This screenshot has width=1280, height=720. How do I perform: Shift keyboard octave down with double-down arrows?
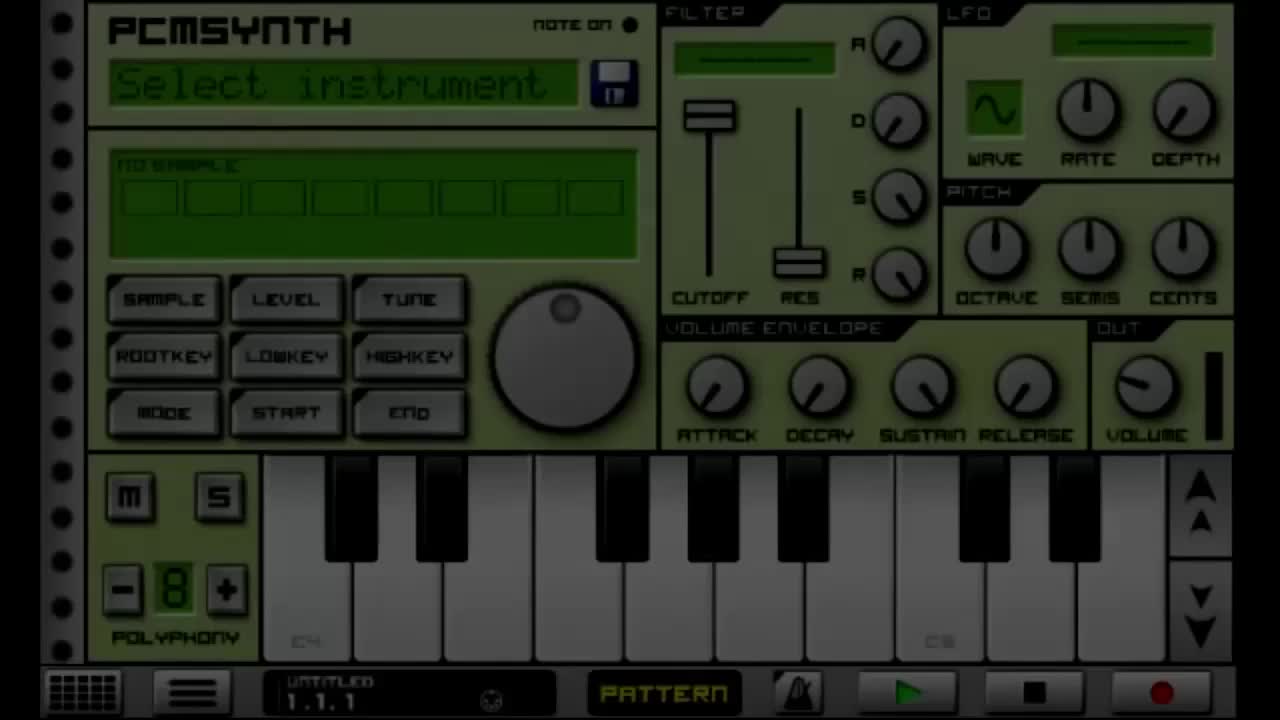click(x=1200, y=612)
